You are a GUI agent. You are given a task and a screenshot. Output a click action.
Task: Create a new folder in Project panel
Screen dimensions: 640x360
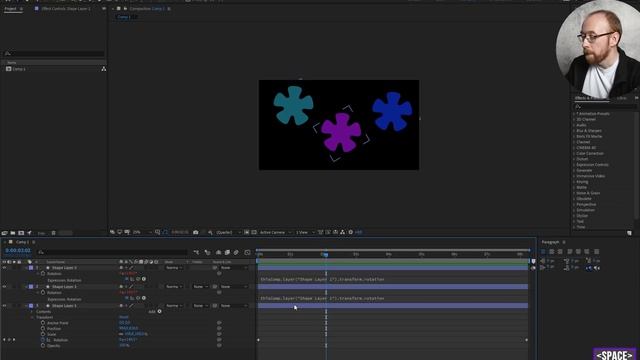13,233
